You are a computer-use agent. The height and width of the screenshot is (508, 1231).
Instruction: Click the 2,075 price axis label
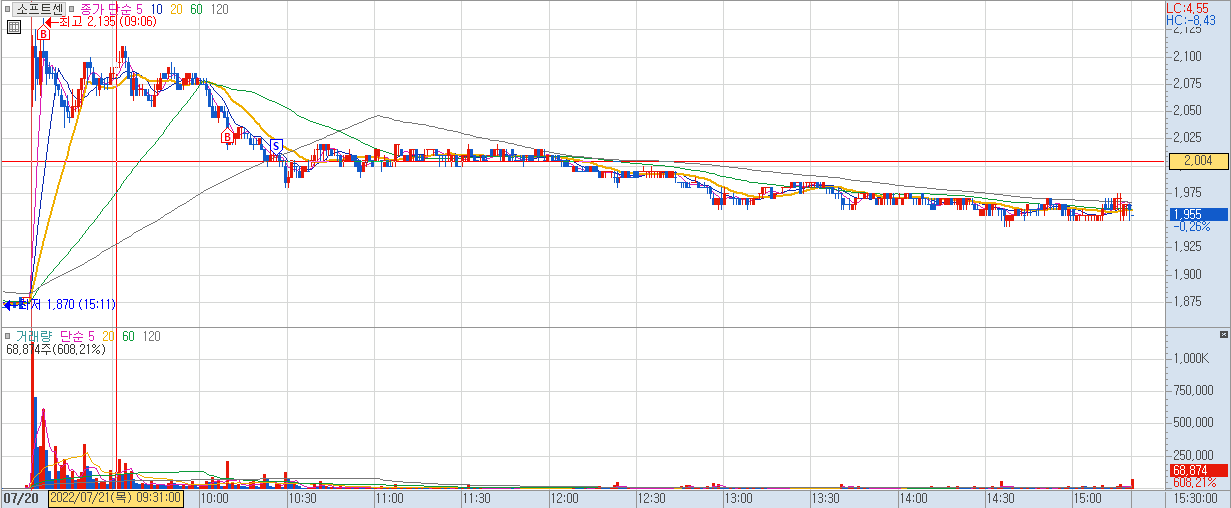1187,83
